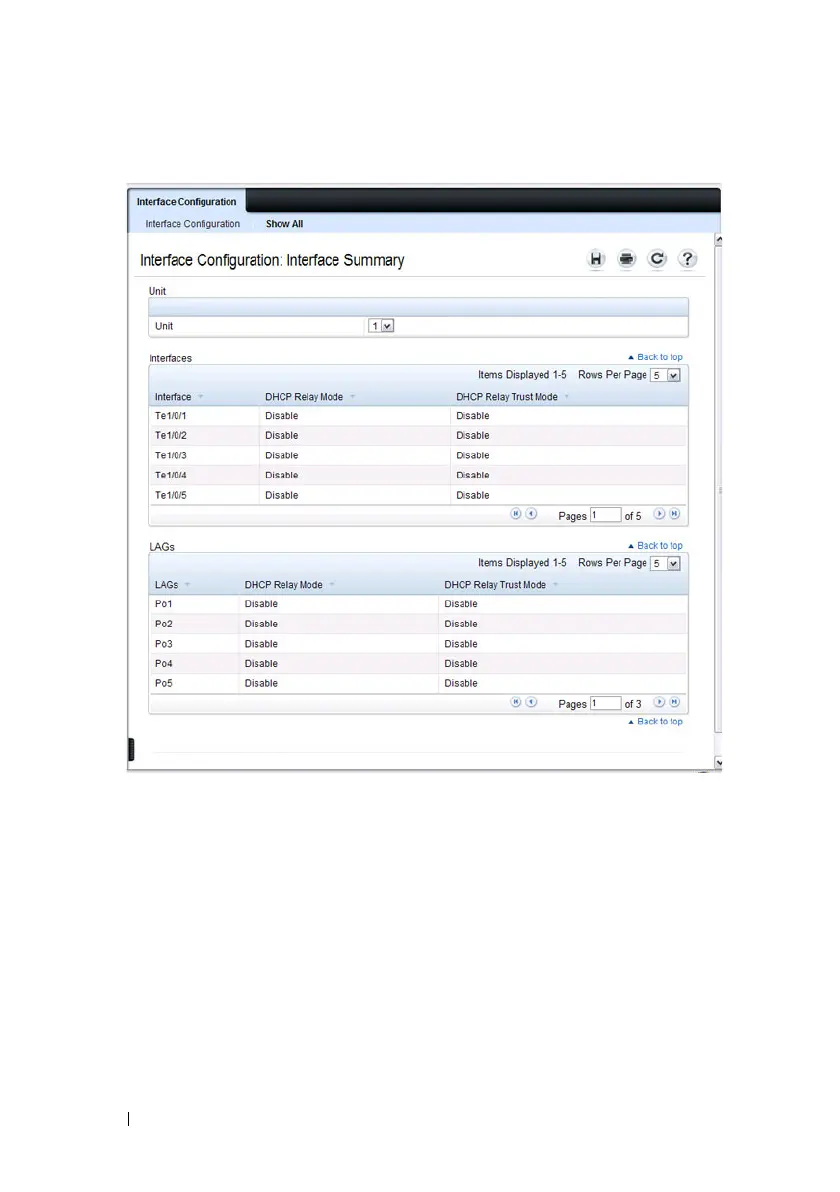Select the Po4 LAG row
Viewport: 840px width, 1192px height.
(x=418, y=664)
